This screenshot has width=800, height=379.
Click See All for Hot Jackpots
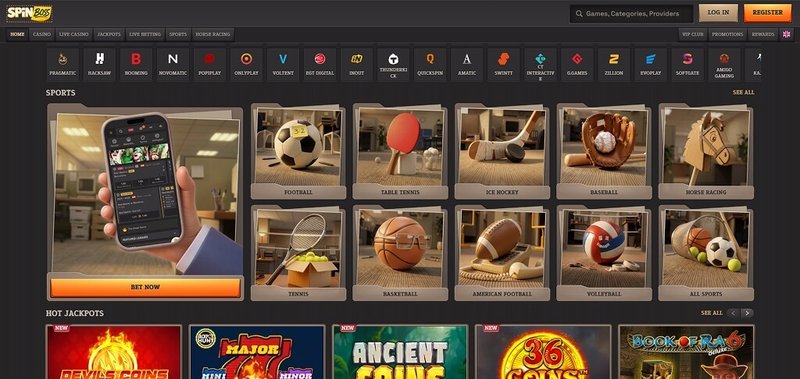(x=712, y=313)
